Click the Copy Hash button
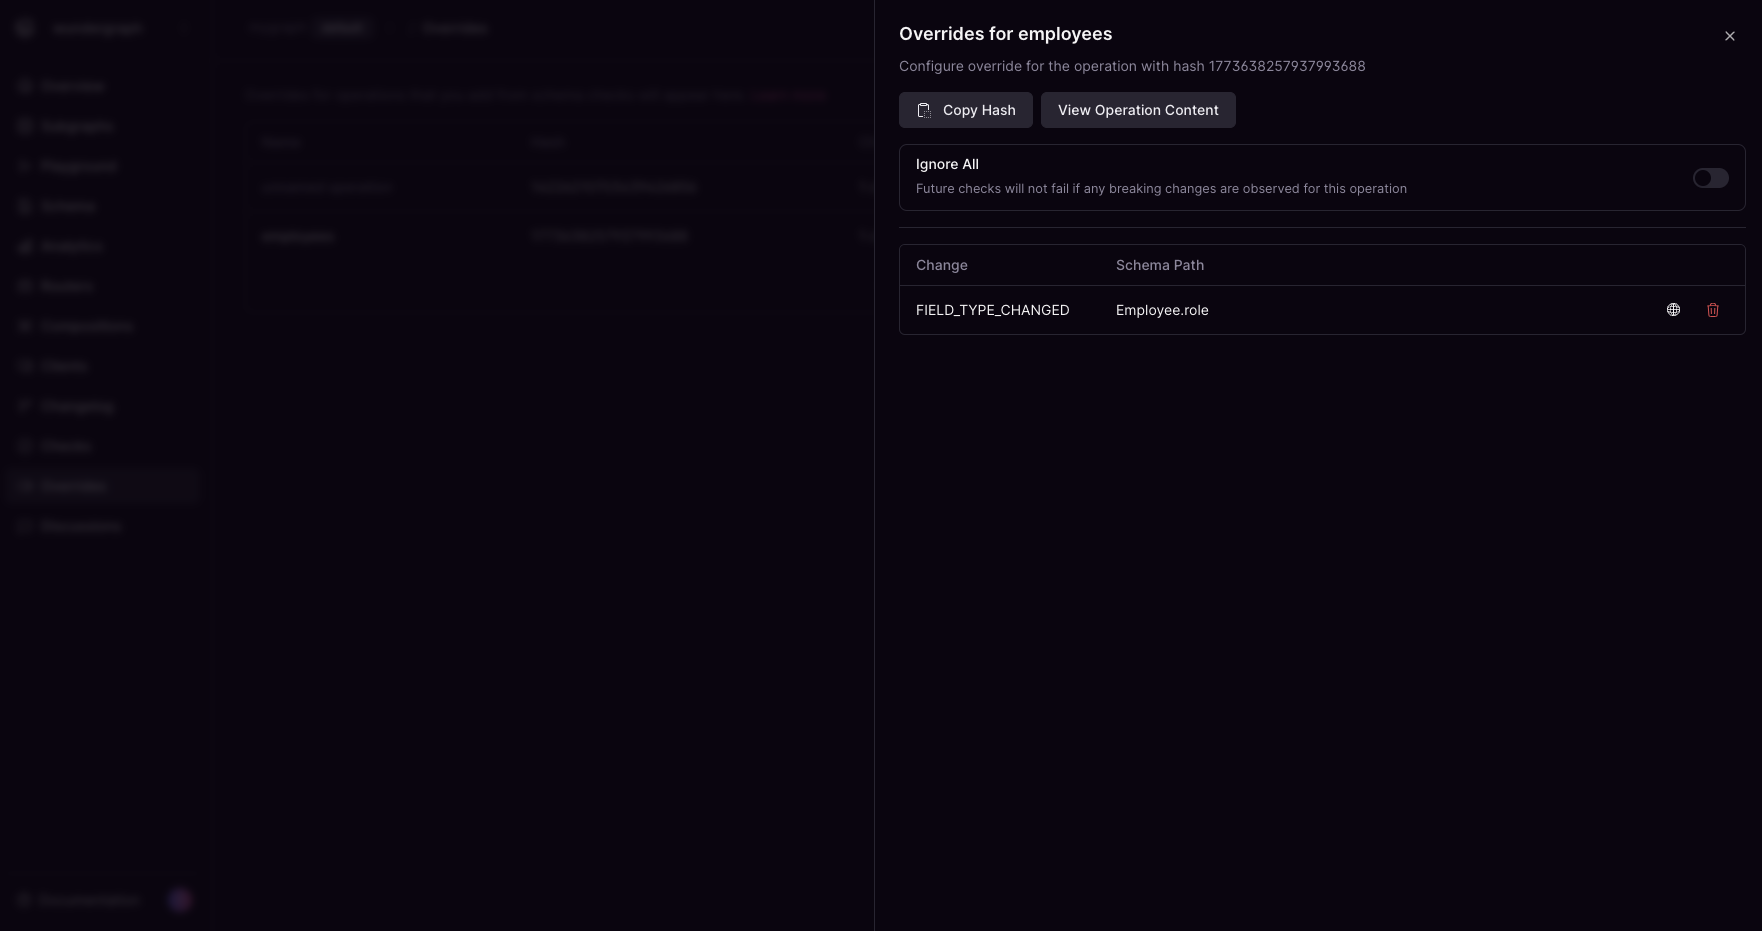Viewport: 1762px width, 931px height. 965,110
